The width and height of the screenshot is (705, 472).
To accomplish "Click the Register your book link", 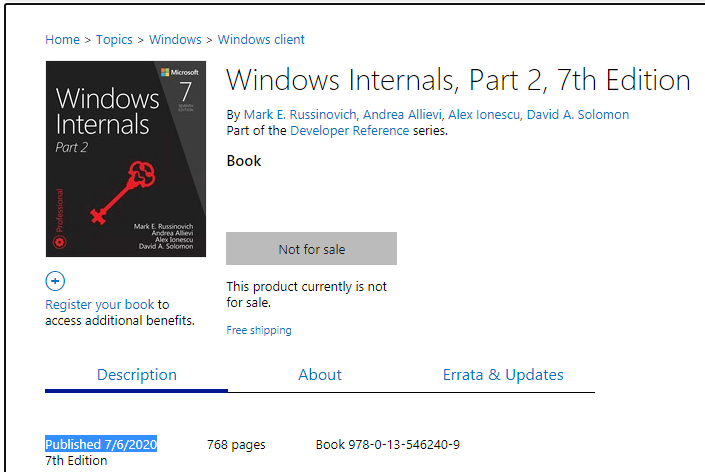I will pyautogui.click(x=99, y=305).
